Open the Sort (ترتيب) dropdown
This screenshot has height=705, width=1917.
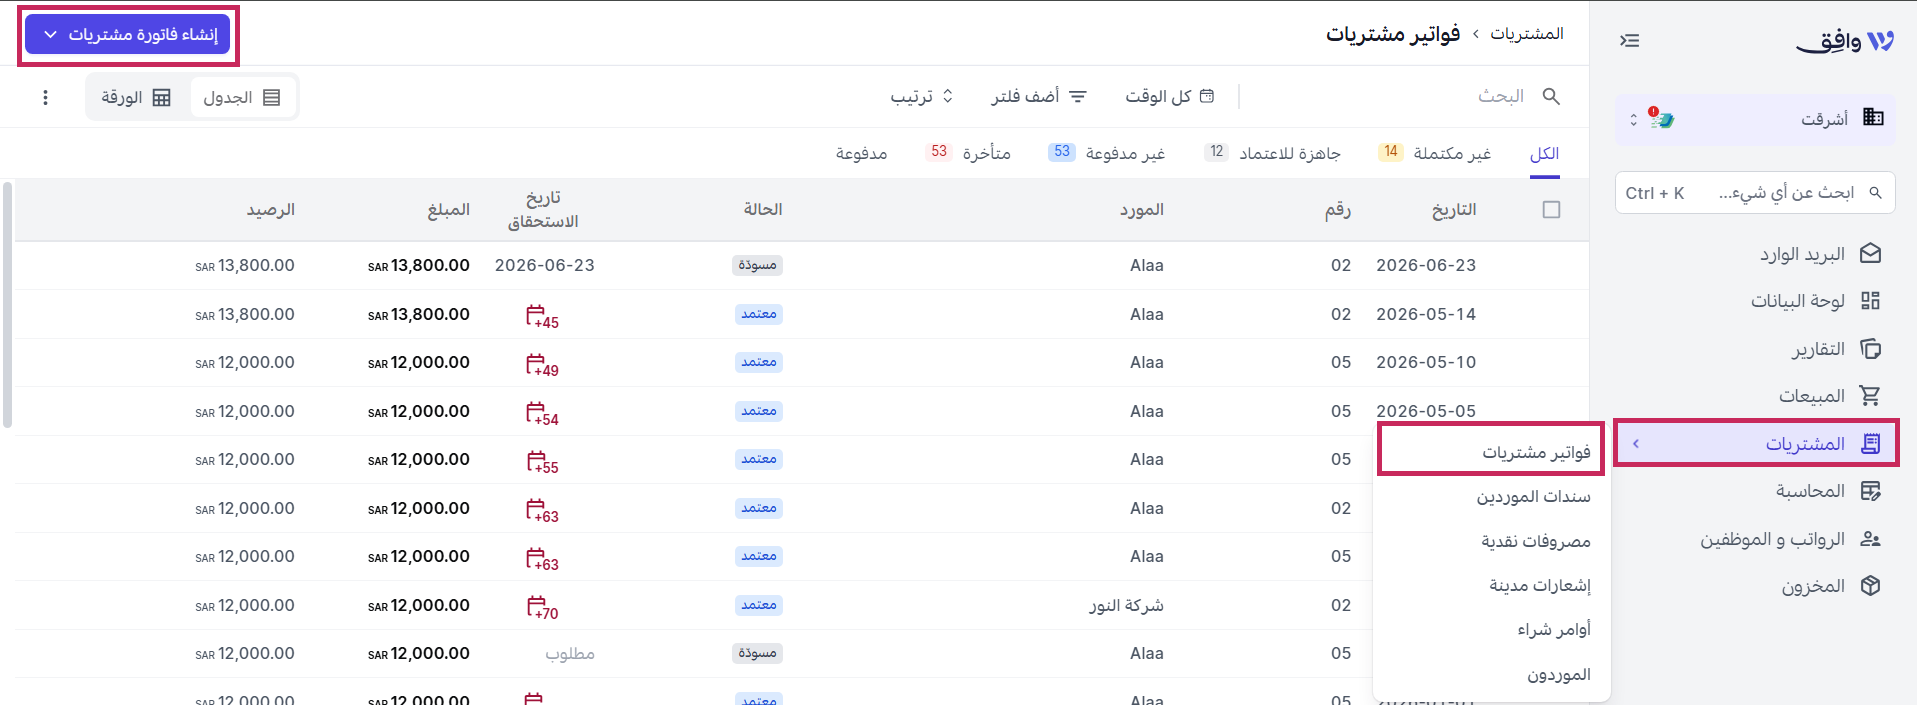point(922,96)
